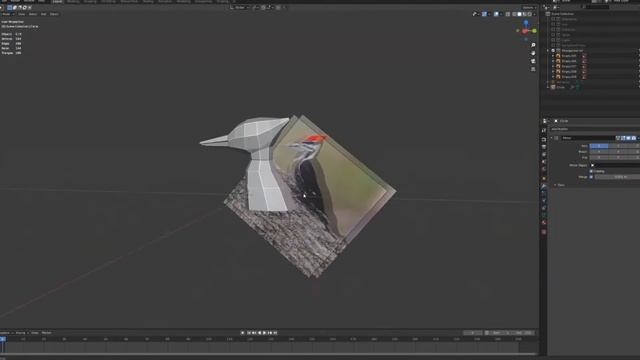
Task: Click the Options button in viewport header
Action: 528,7
